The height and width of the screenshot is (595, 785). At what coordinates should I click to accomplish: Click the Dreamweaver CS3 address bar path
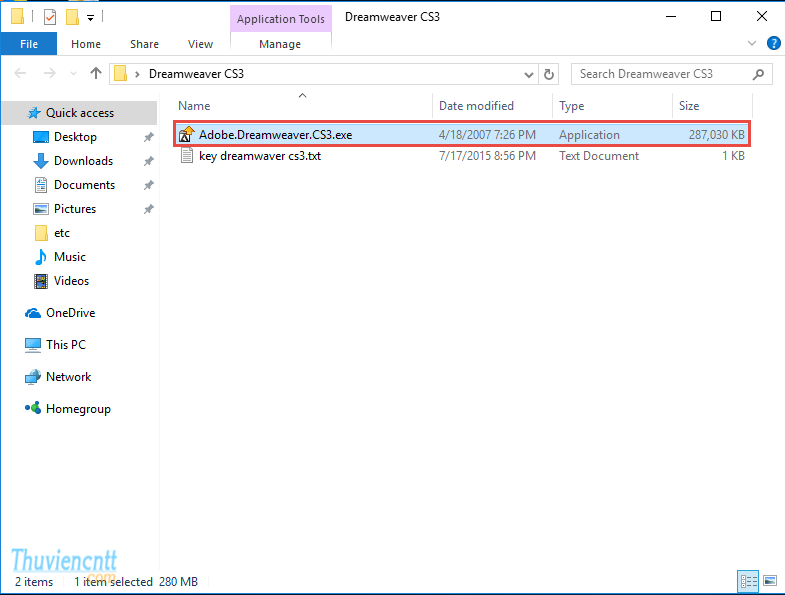click(x=196, y=74)
